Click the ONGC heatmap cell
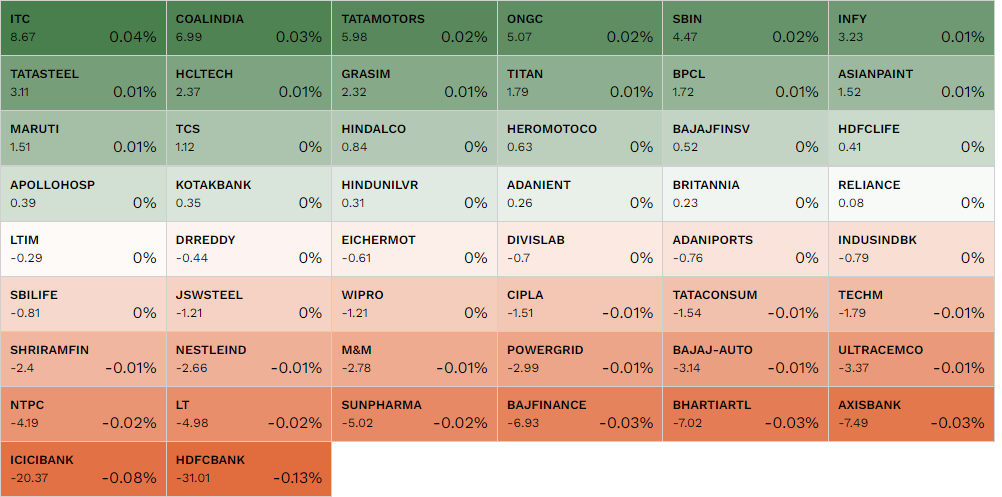This screenshot has height=497, width=1002. [580, 28]
